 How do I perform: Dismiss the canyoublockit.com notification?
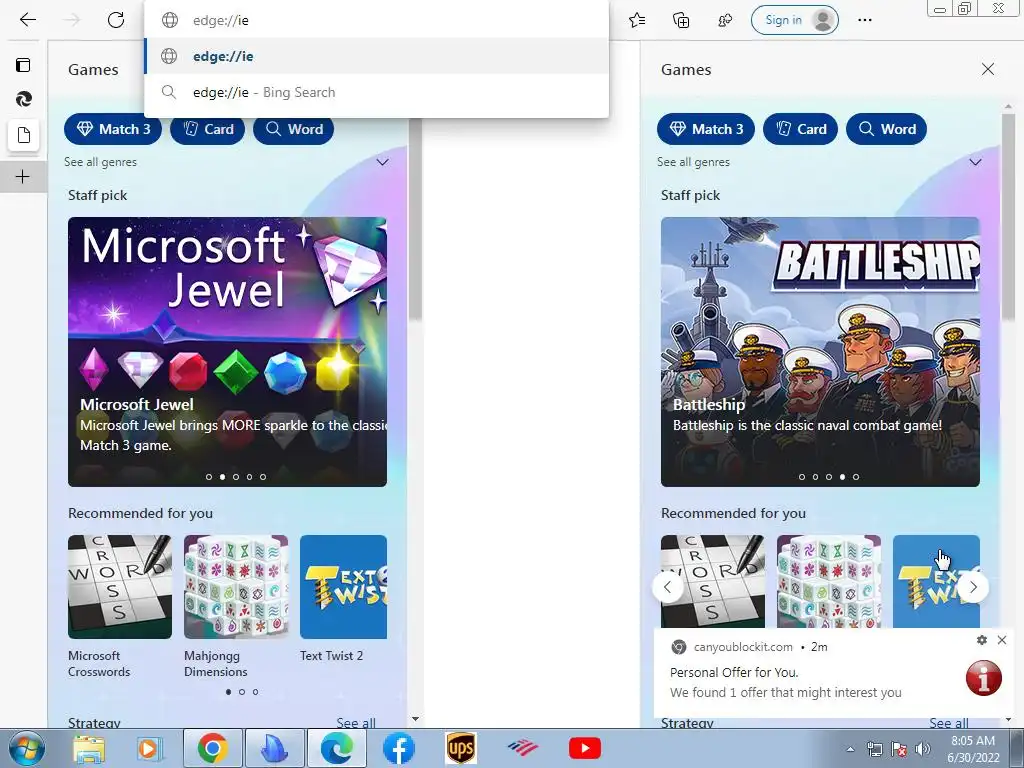point(1002,640)
